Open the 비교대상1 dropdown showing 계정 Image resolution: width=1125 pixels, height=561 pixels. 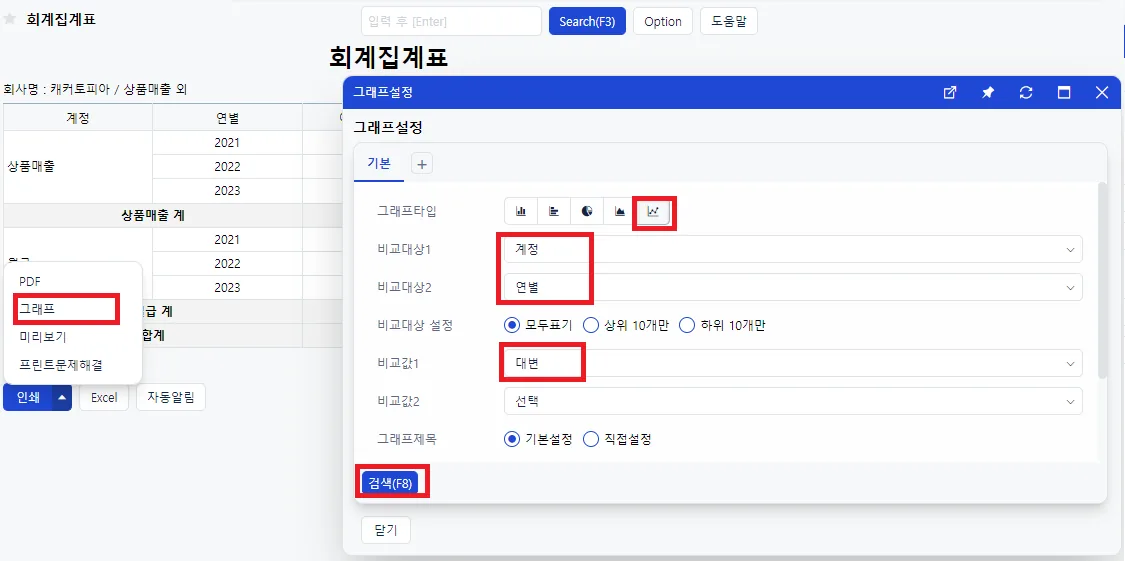coord(793,249)
